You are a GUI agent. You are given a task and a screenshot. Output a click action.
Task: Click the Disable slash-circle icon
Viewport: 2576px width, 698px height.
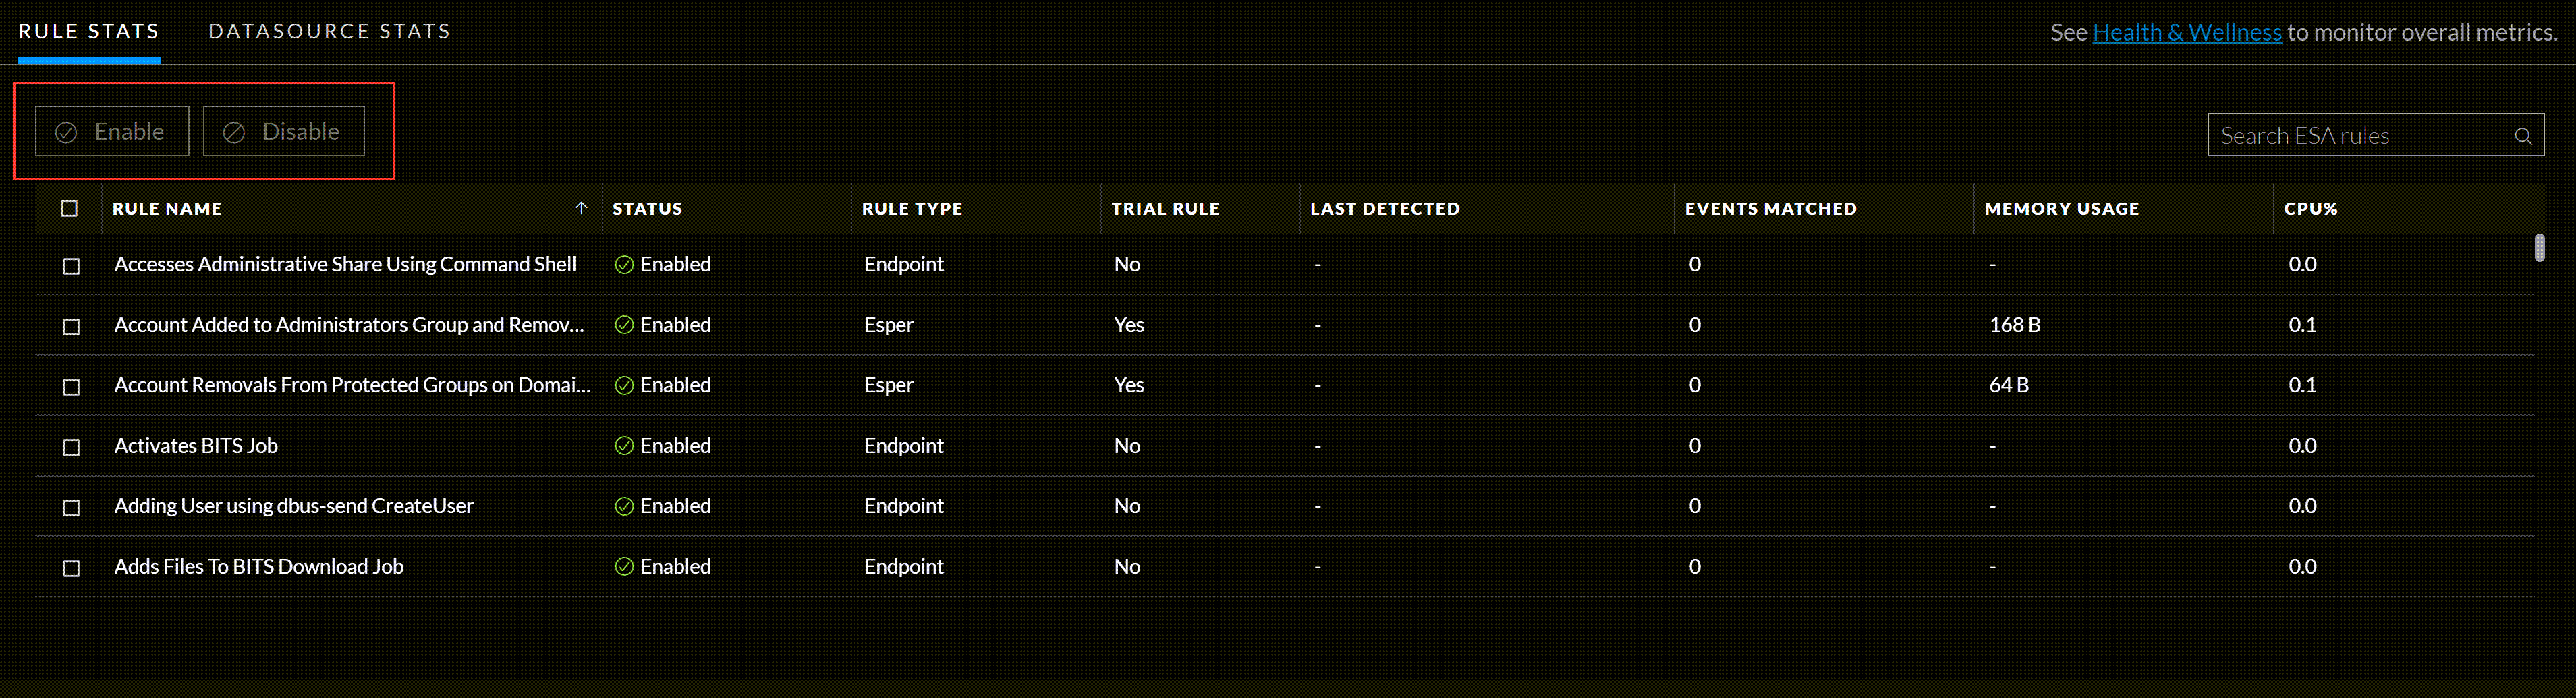click(234, 132)
